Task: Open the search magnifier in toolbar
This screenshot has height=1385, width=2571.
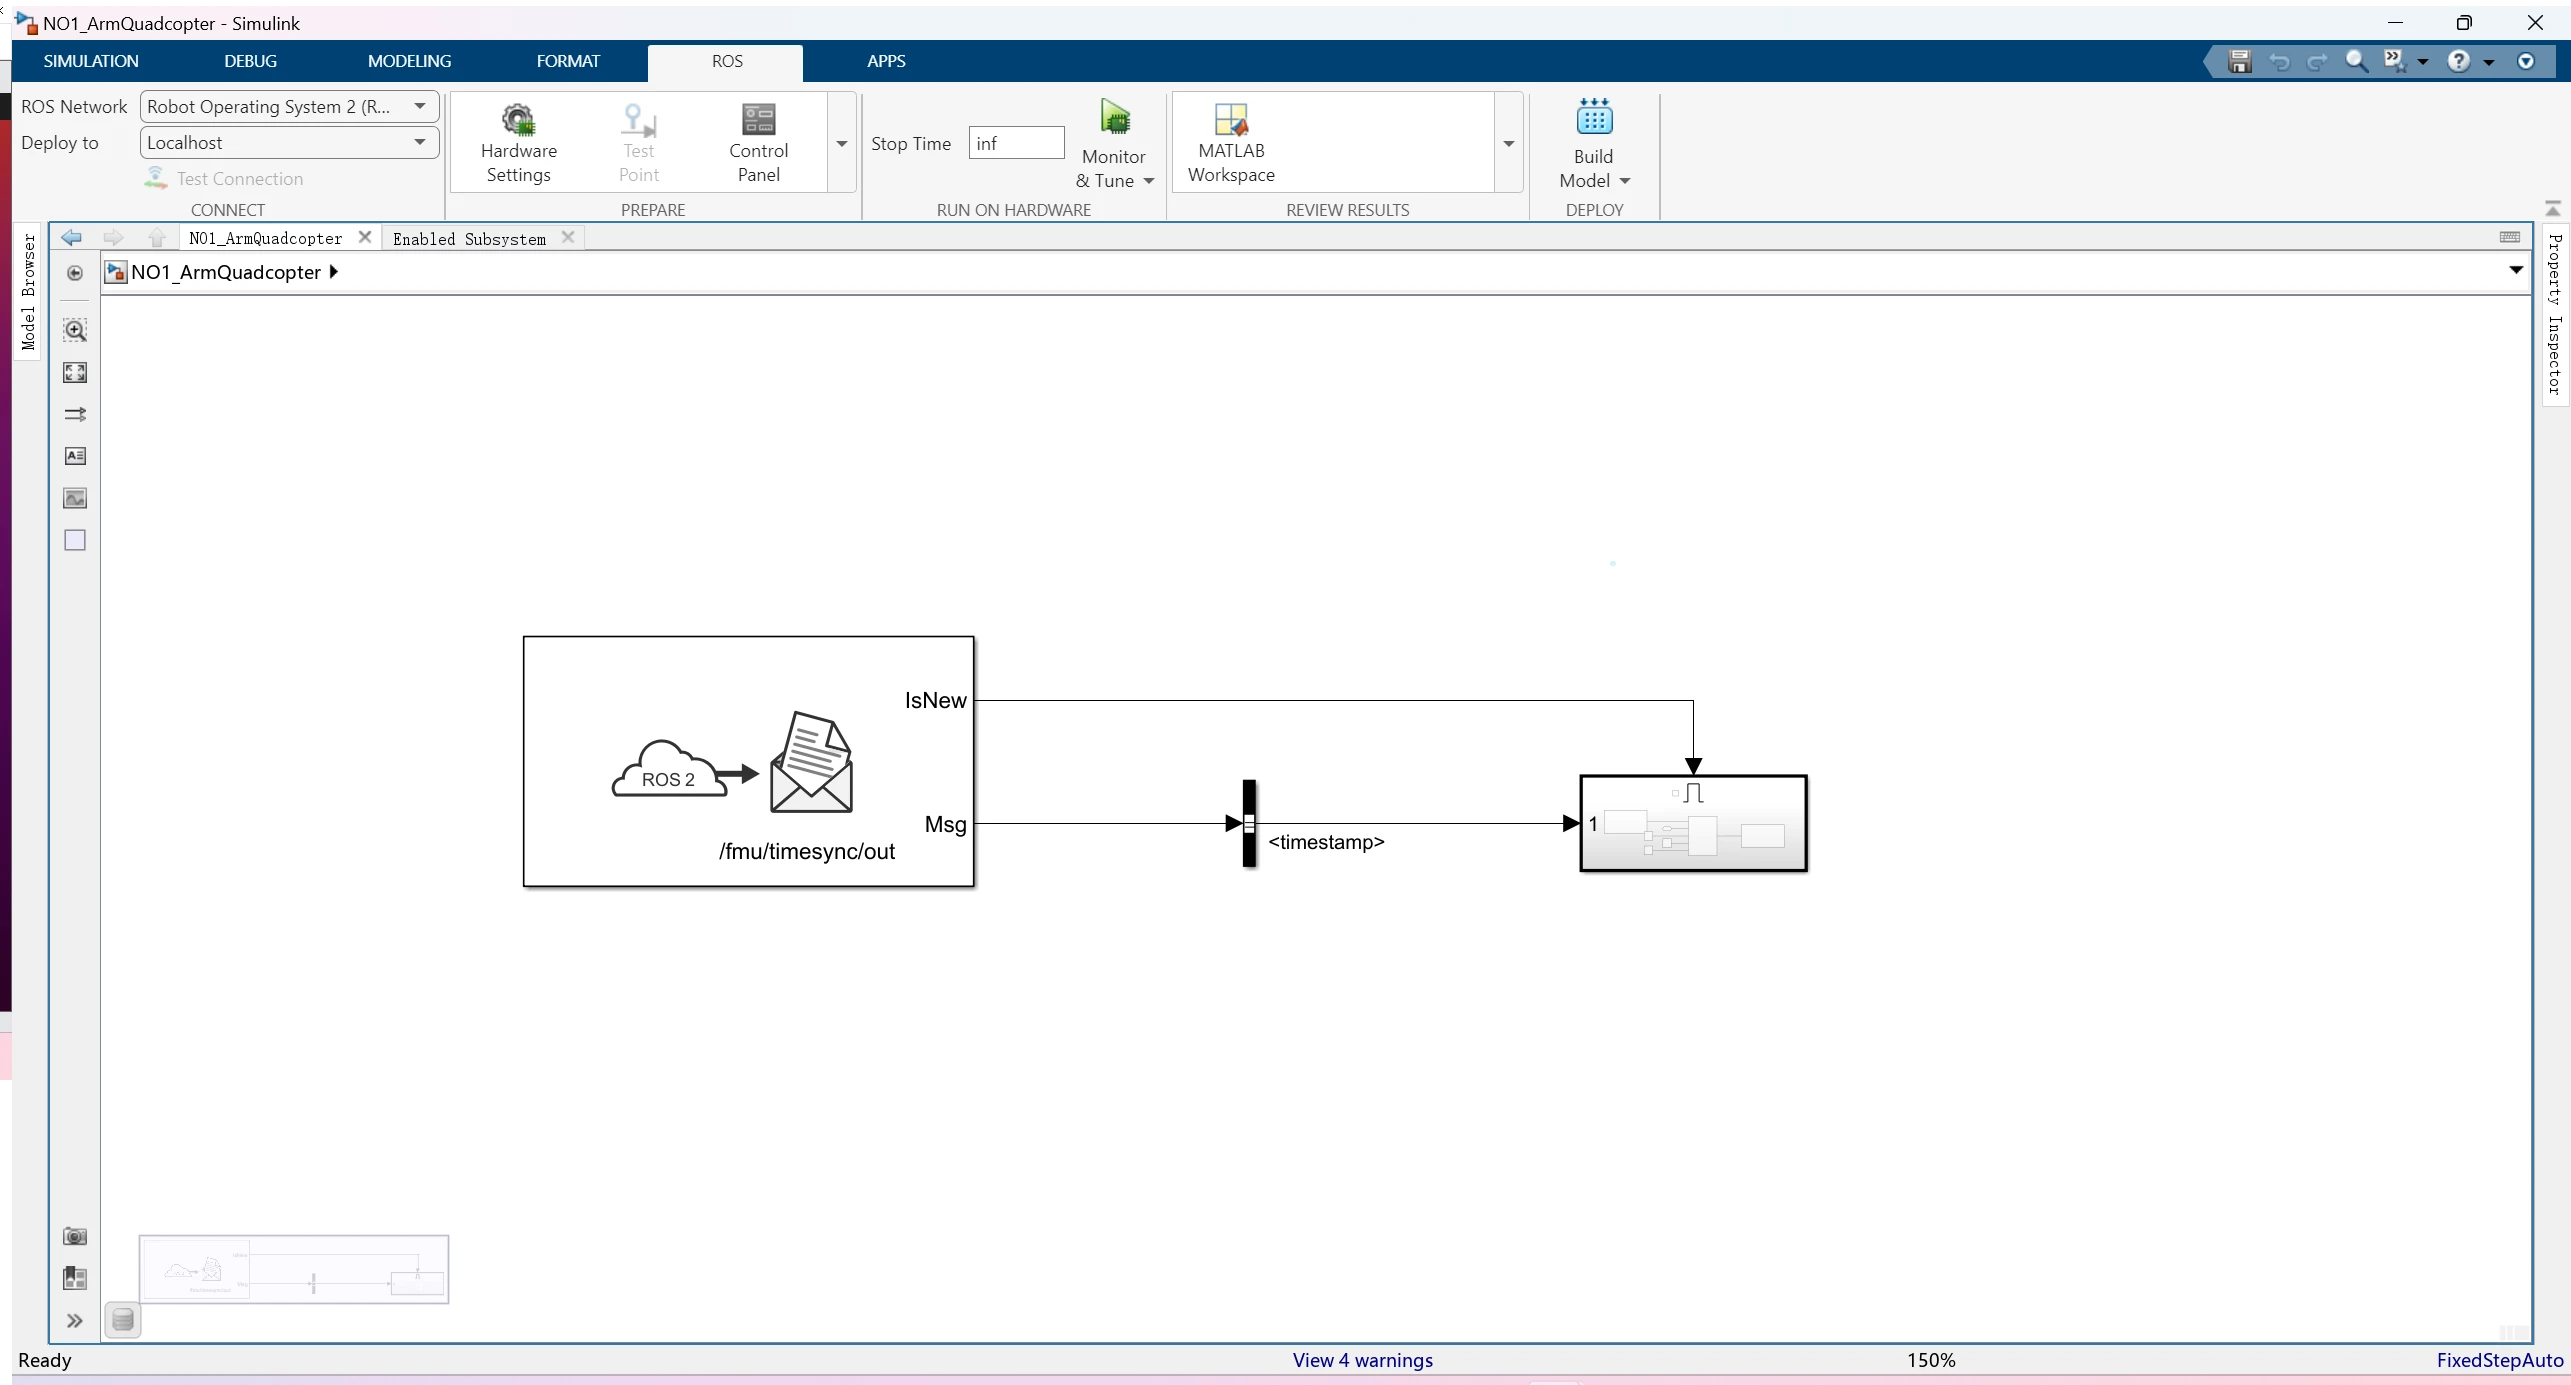Action: [x=2357, y=61]
